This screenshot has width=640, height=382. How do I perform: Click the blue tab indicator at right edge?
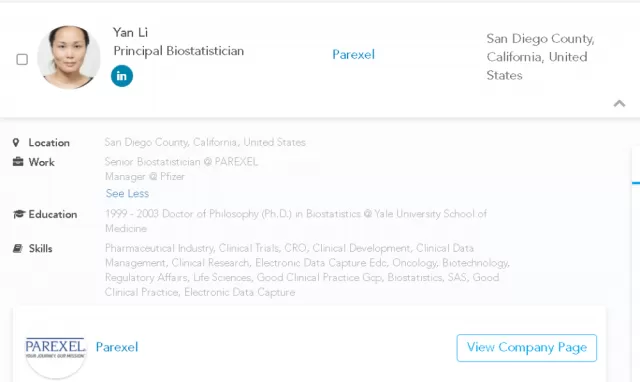[x=636, y=183]
